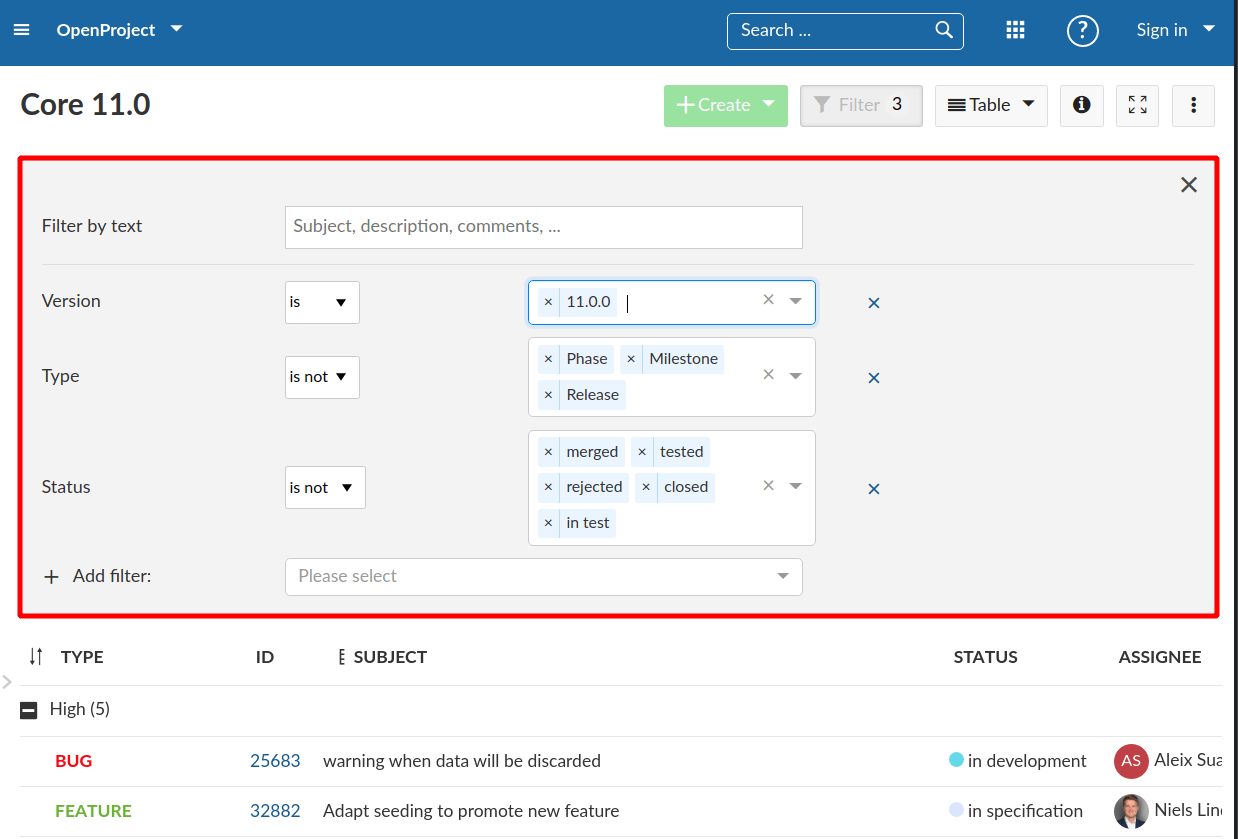Open the more options three-dot menu
This screenshot has height=839, width=1238.
point(1193,105)
